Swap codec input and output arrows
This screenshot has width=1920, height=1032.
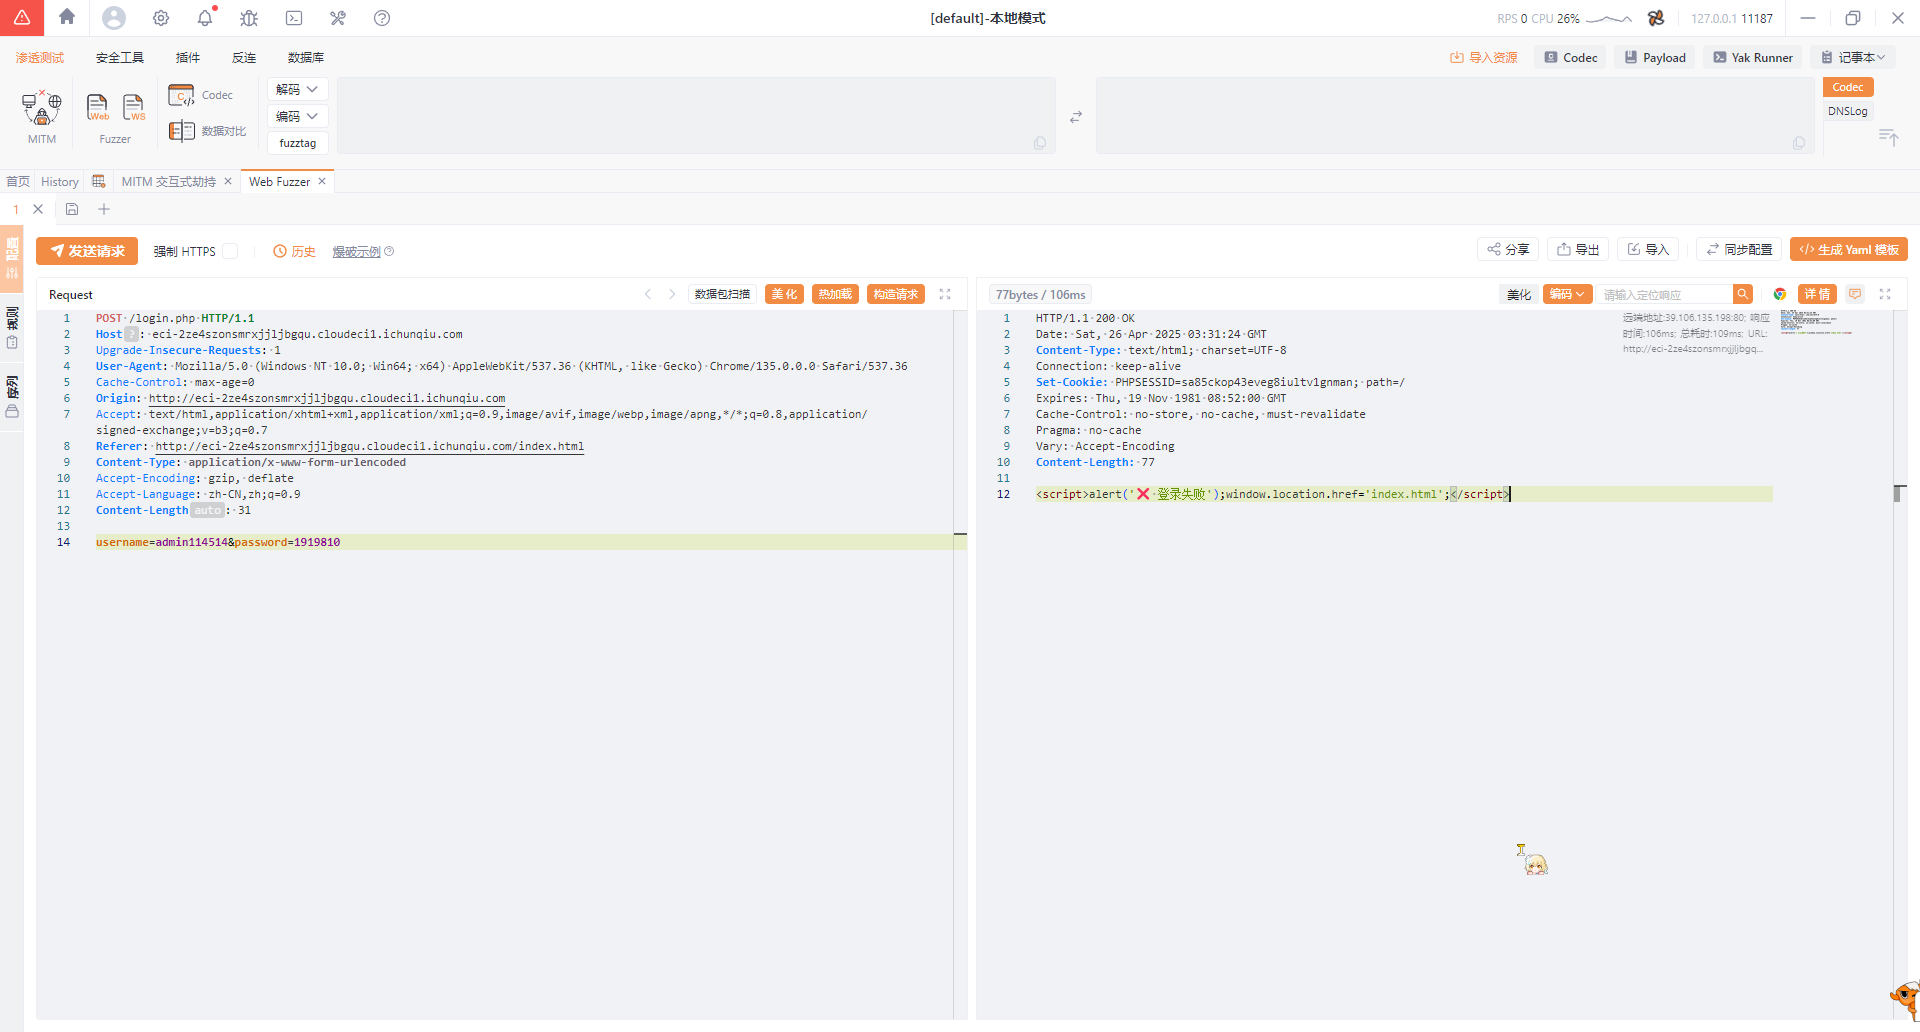tap(1076, 117)
